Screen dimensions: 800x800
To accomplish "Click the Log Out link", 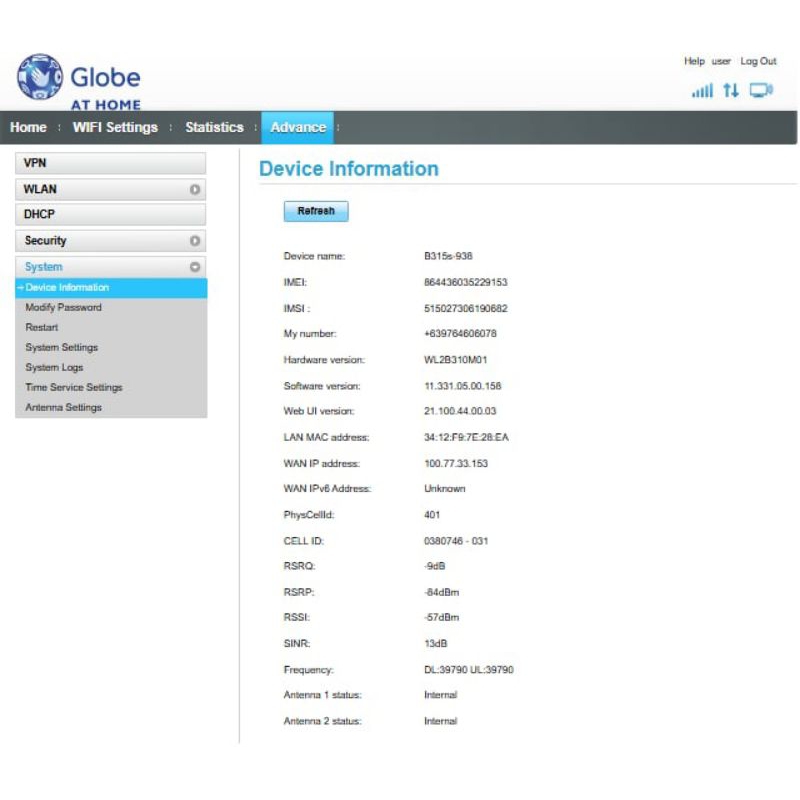I will pos(758,61).
